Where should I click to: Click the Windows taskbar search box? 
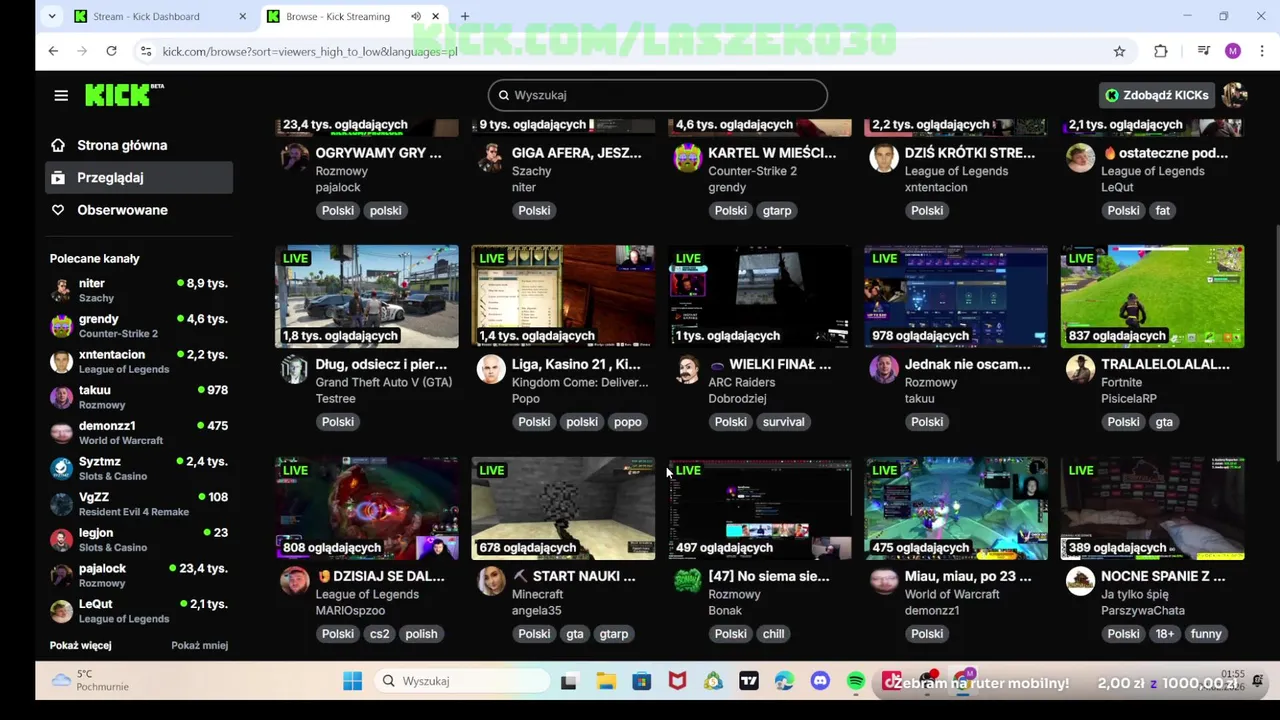coord(463,681)
